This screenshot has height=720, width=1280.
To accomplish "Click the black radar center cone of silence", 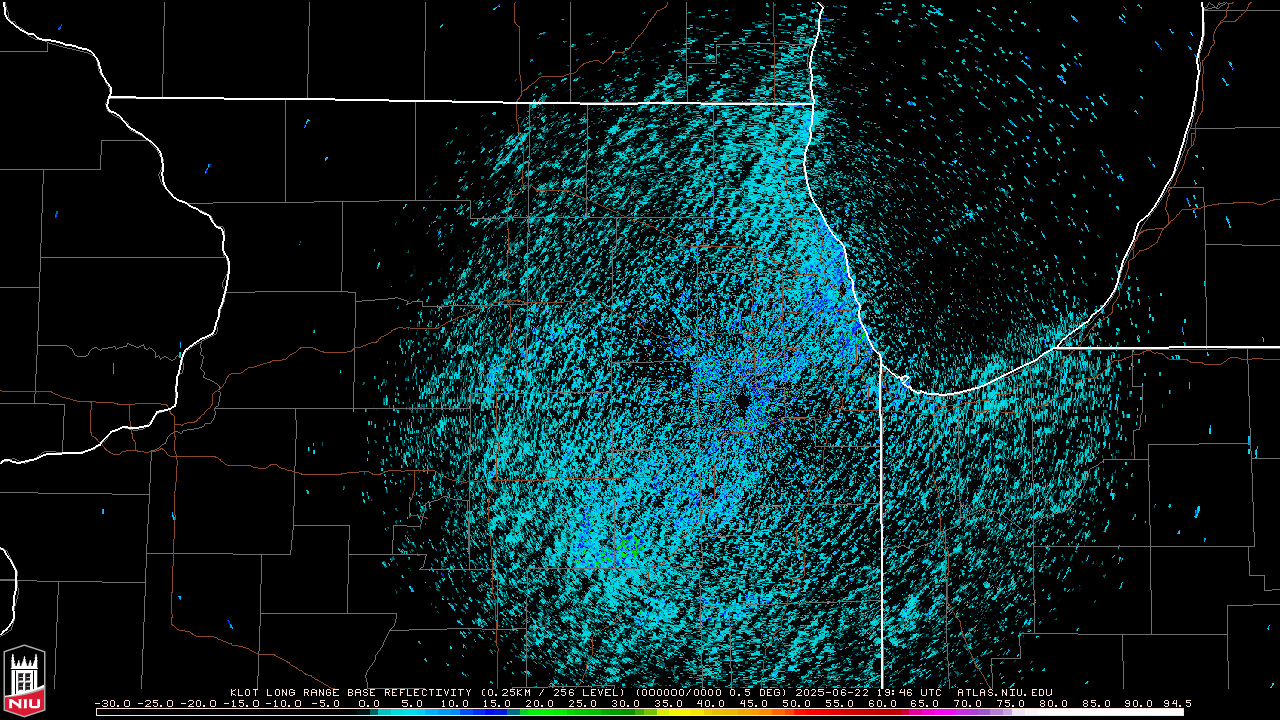I will 742,400.
